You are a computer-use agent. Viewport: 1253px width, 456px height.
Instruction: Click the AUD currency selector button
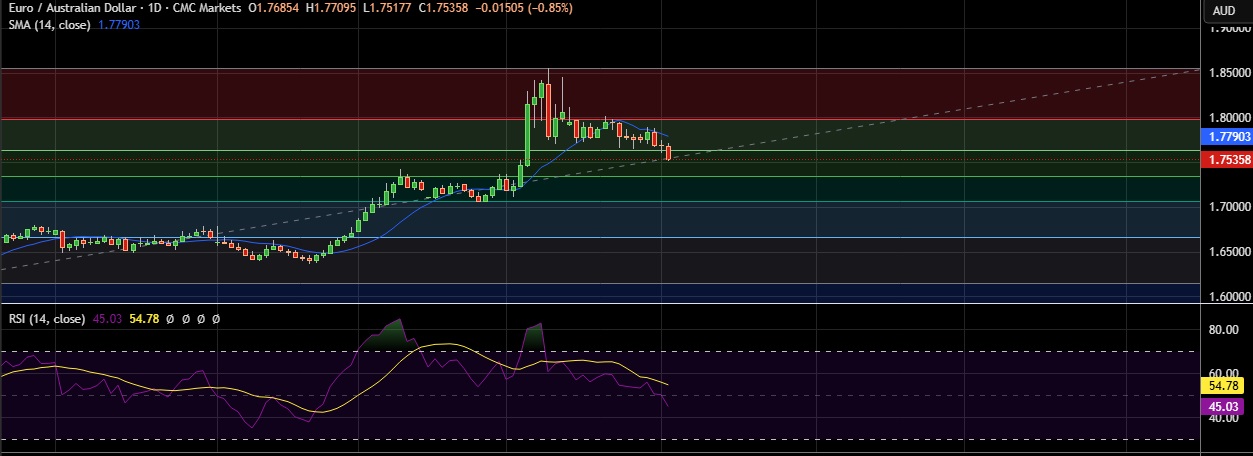click(x=1224, y=11)
